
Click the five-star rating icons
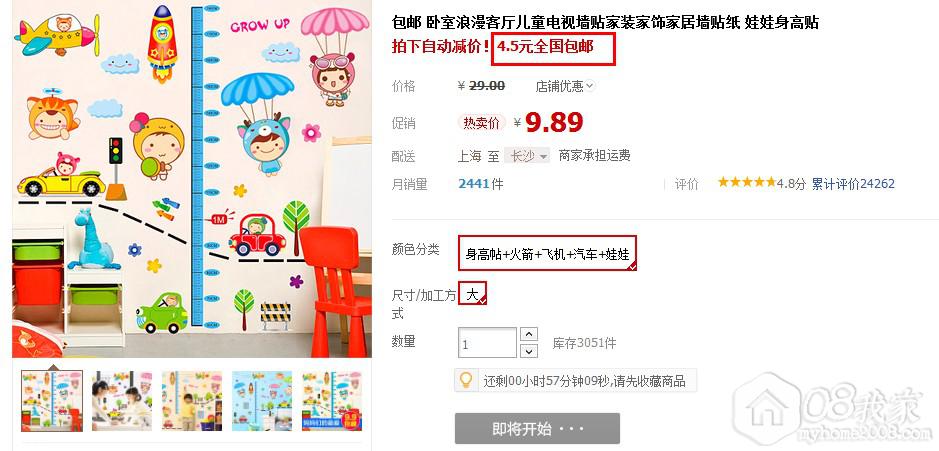tap(746, 183)
